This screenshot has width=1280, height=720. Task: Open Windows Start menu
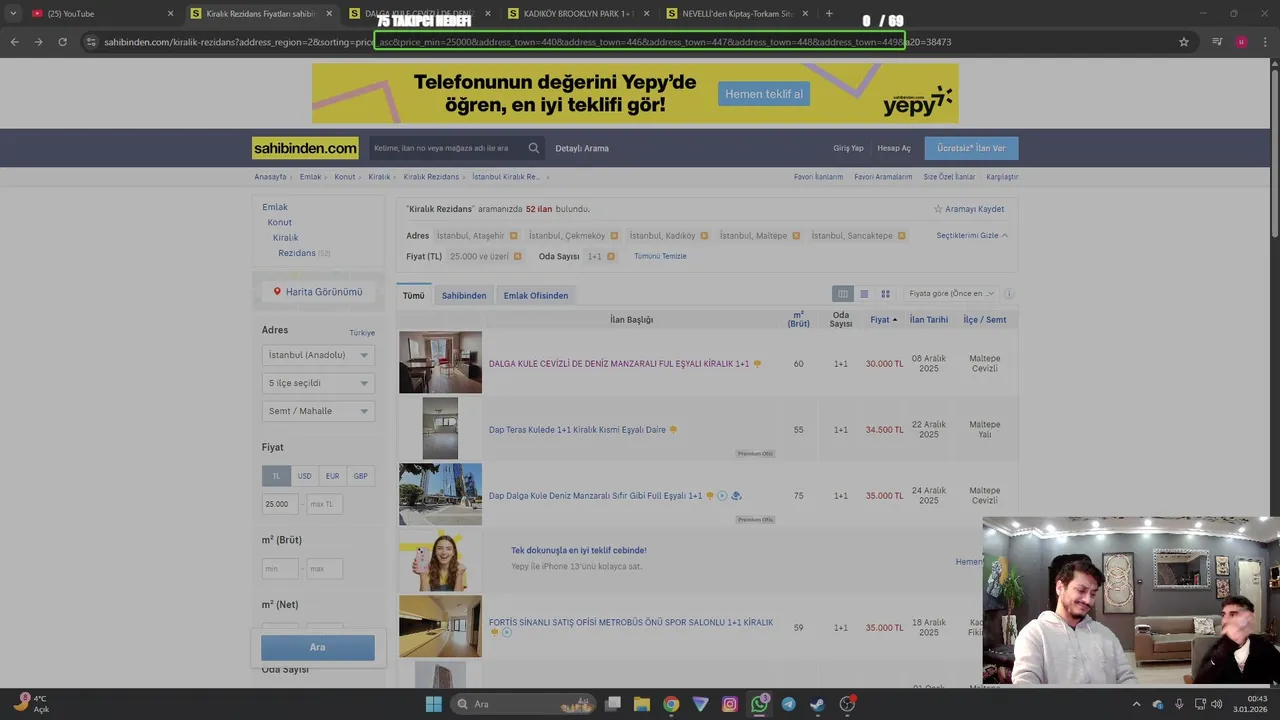(433, 704)
